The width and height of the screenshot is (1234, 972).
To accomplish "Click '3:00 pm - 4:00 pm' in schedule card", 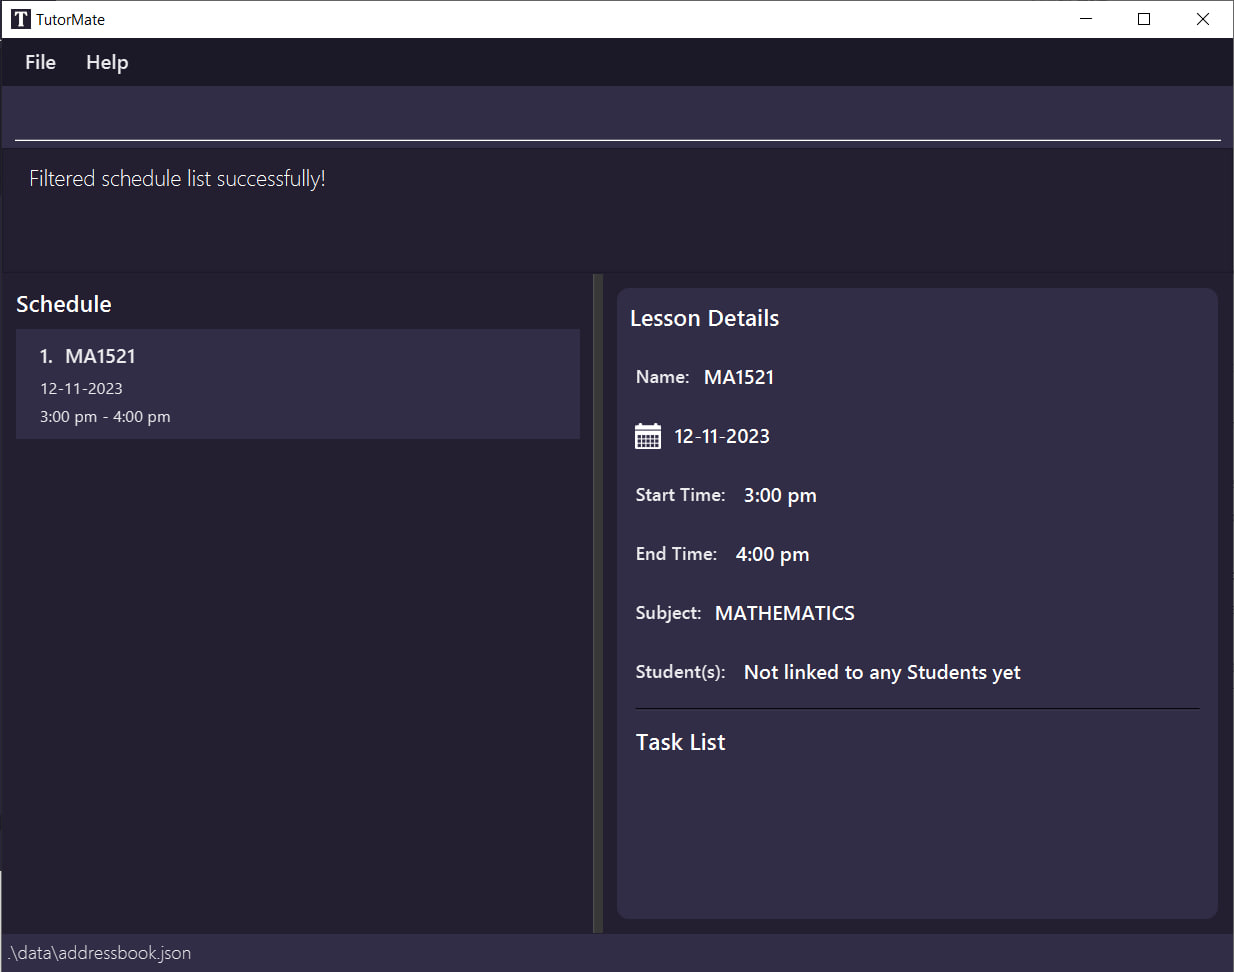I will click(x=105, y=417).
